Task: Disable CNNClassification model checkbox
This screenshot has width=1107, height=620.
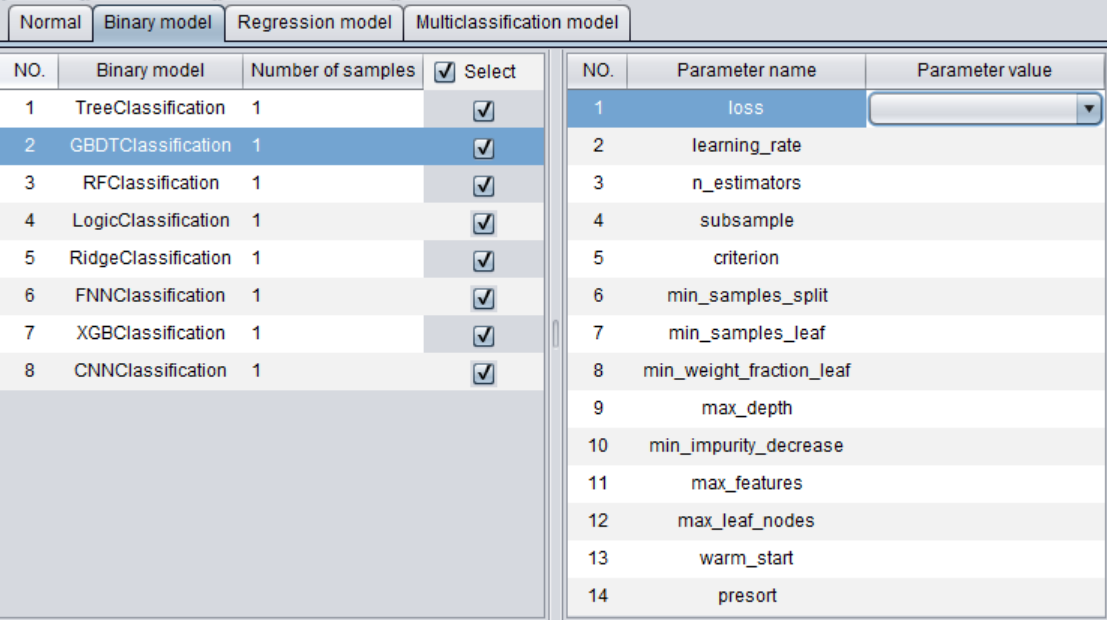Action: tap(483, 374)
